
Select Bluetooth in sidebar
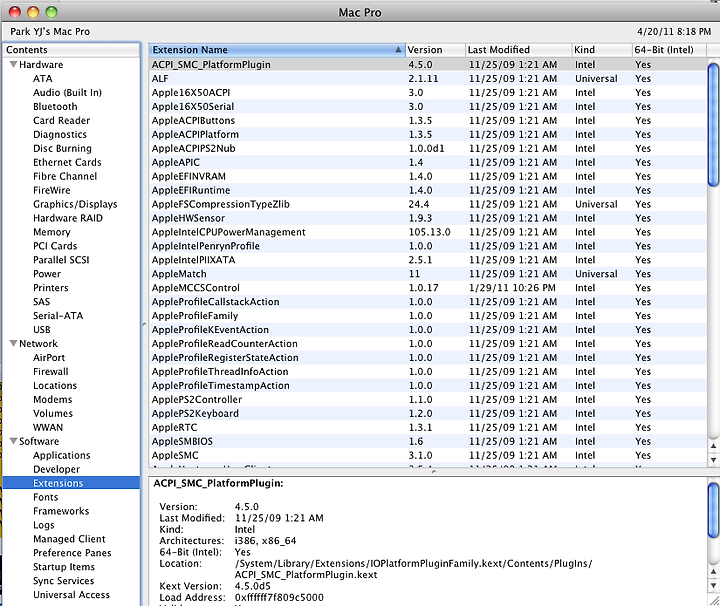(55, 107)
